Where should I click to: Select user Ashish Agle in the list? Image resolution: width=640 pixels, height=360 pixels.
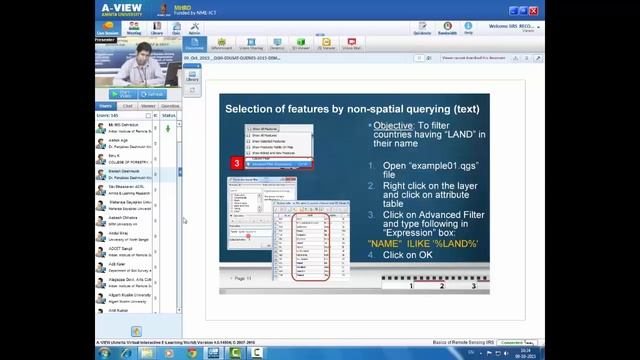[124, 143]
